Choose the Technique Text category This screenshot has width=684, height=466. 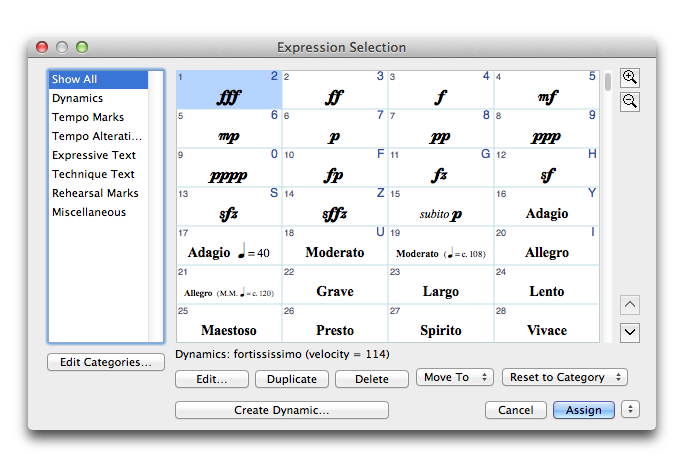pyautogui.click(x=98, y=174)
